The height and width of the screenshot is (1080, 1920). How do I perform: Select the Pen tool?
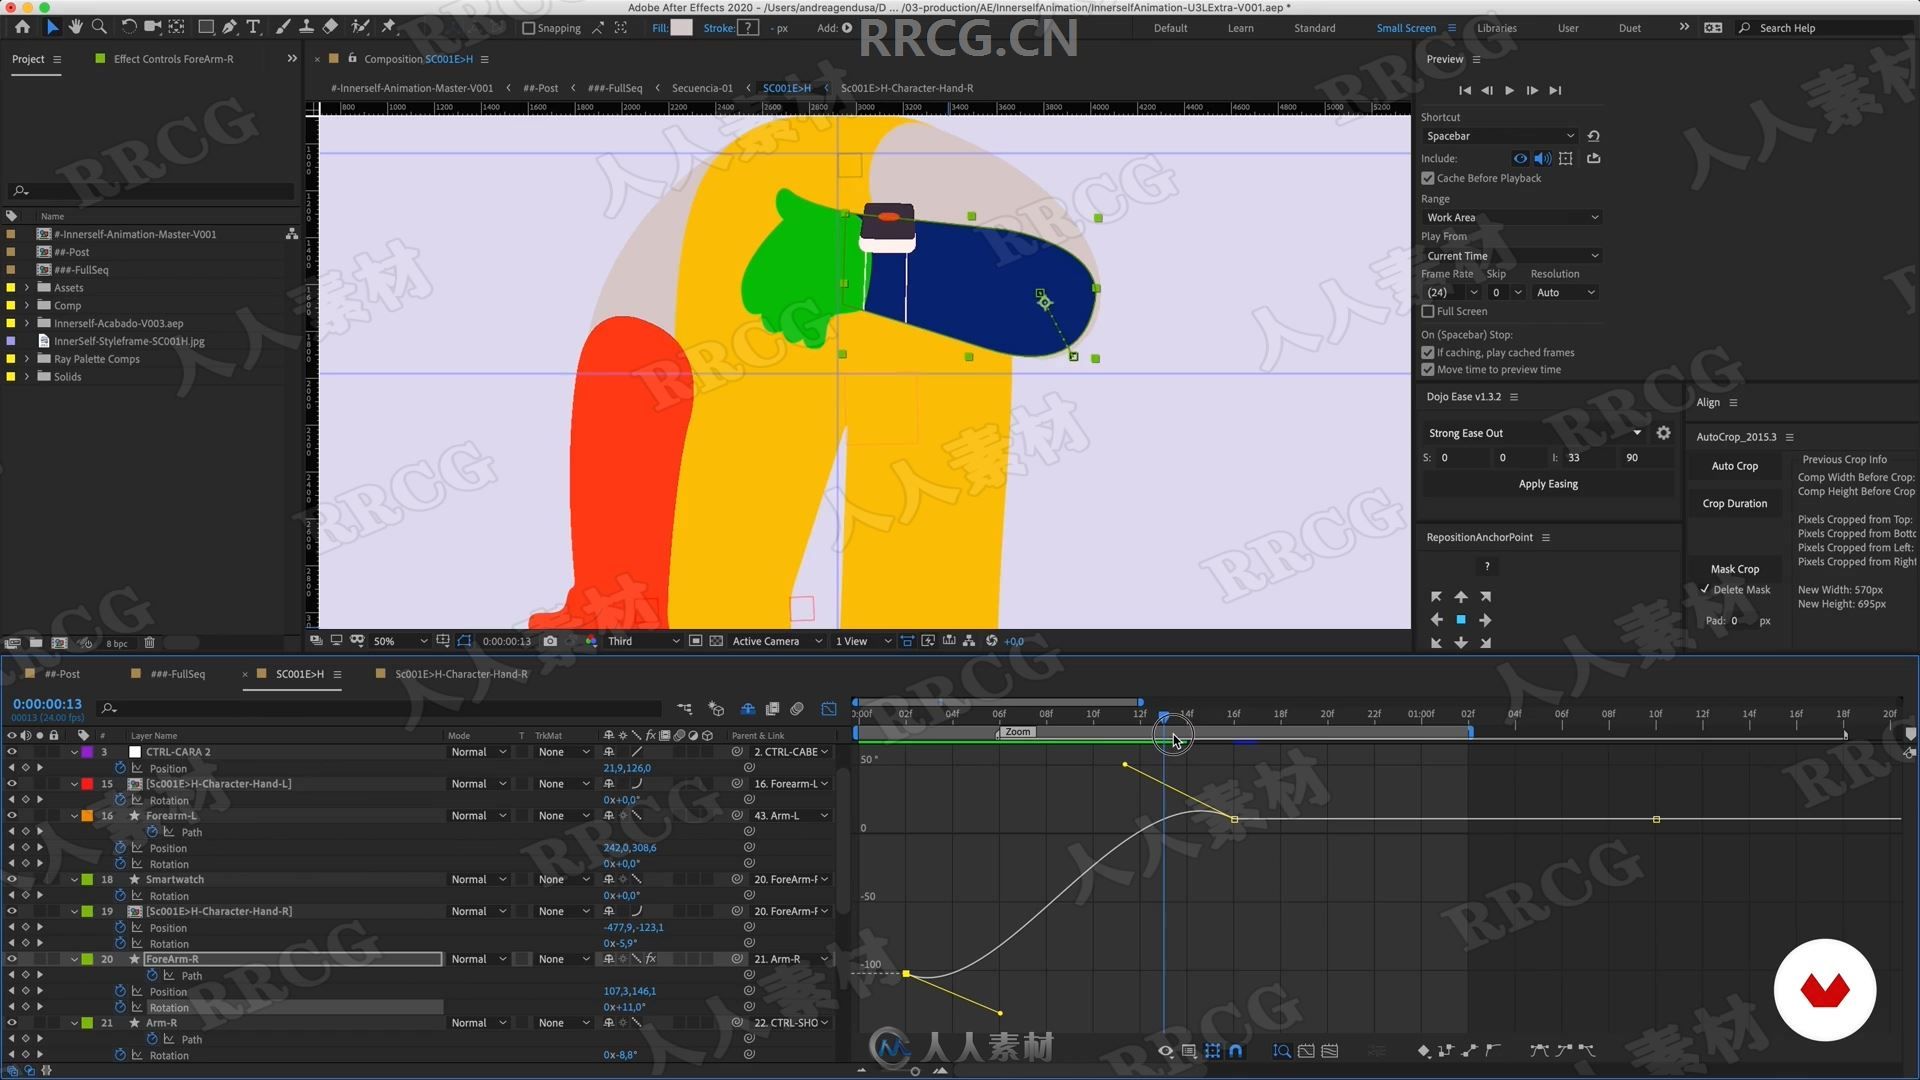(x=229, y=27)
